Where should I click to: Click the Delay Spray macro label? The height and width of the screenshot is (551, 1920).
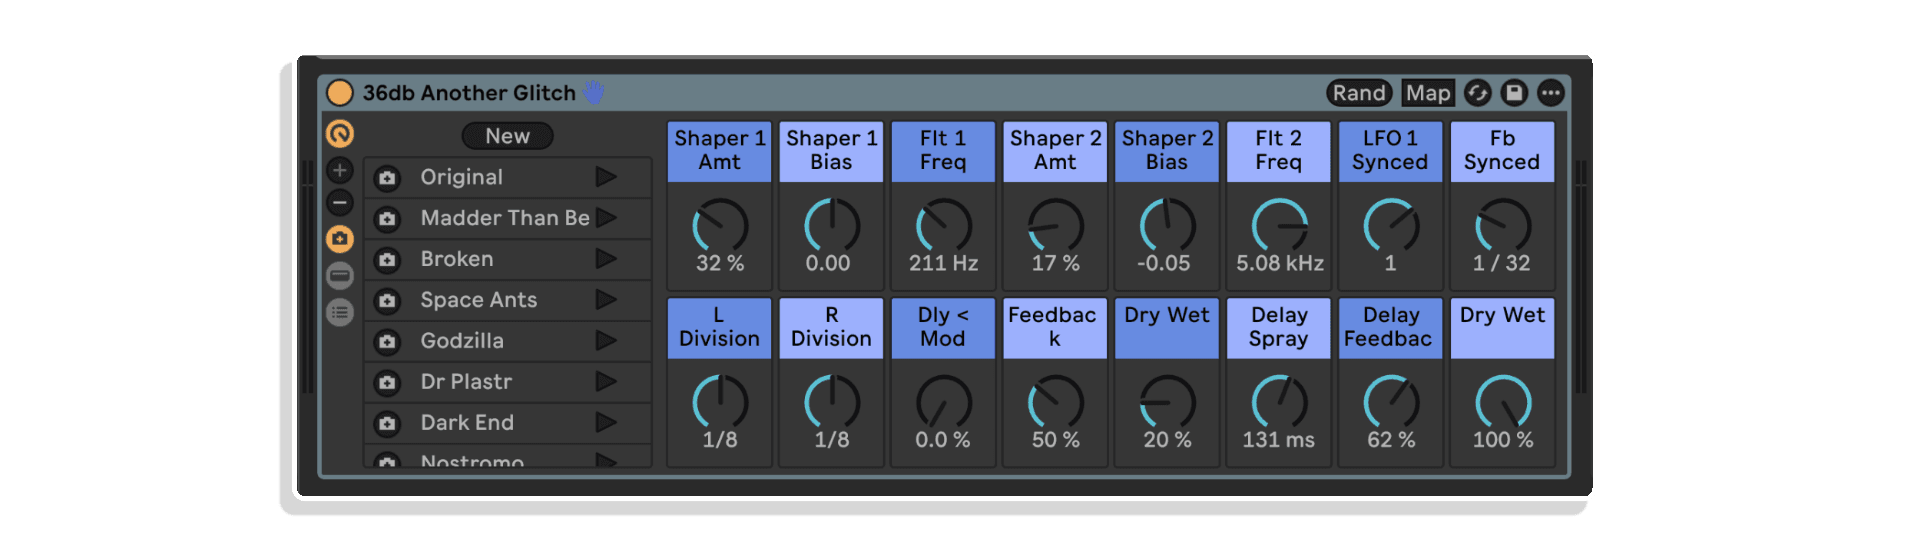point(1279,327)
